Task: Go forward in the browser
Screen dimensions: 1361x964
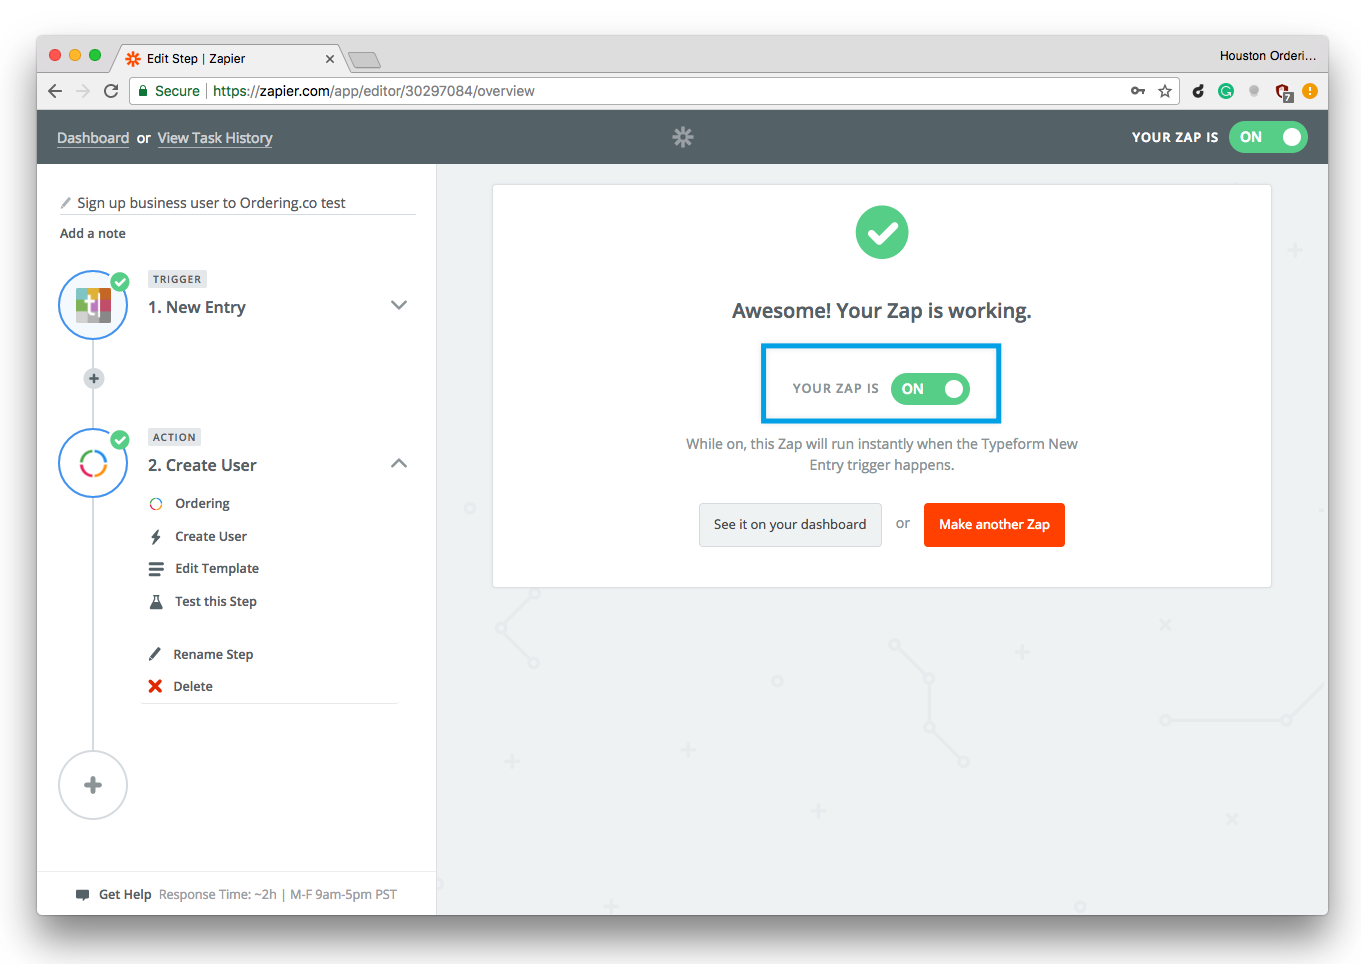Action: coord(83,91)
